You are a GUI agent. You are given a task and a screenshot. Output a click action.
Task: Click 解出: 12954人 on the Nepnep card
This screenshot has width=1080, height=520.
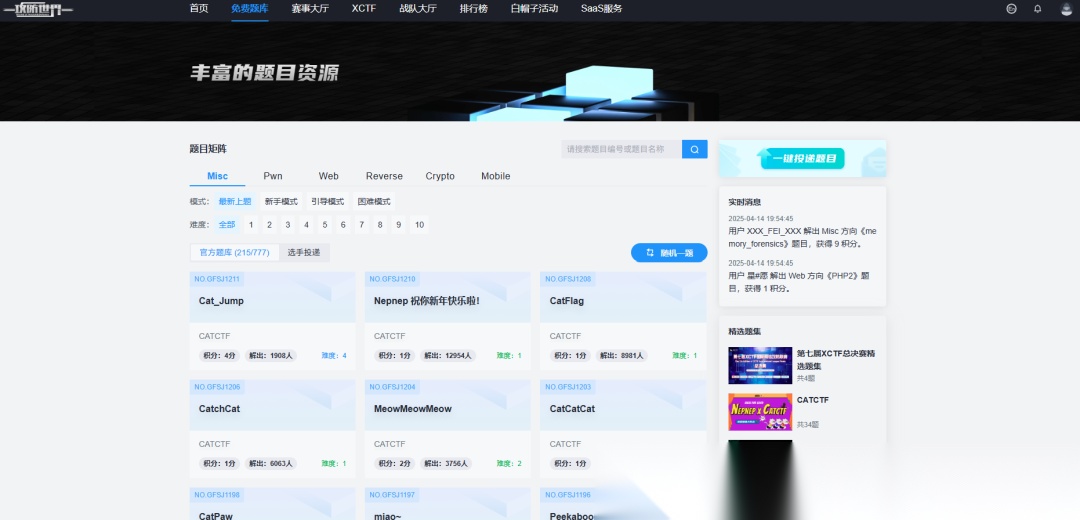(x=448, y=356)
